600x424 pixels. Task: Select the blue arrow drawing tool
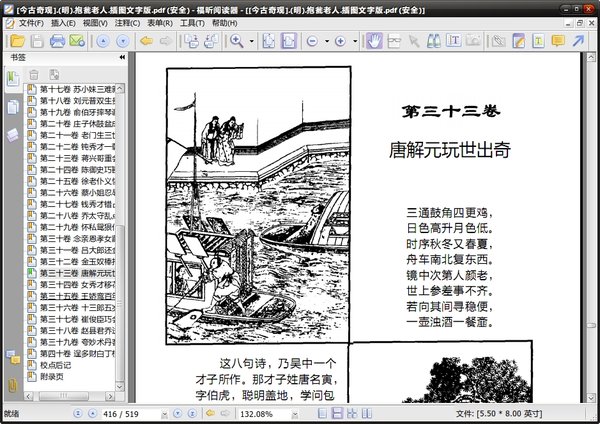[578, 41]
